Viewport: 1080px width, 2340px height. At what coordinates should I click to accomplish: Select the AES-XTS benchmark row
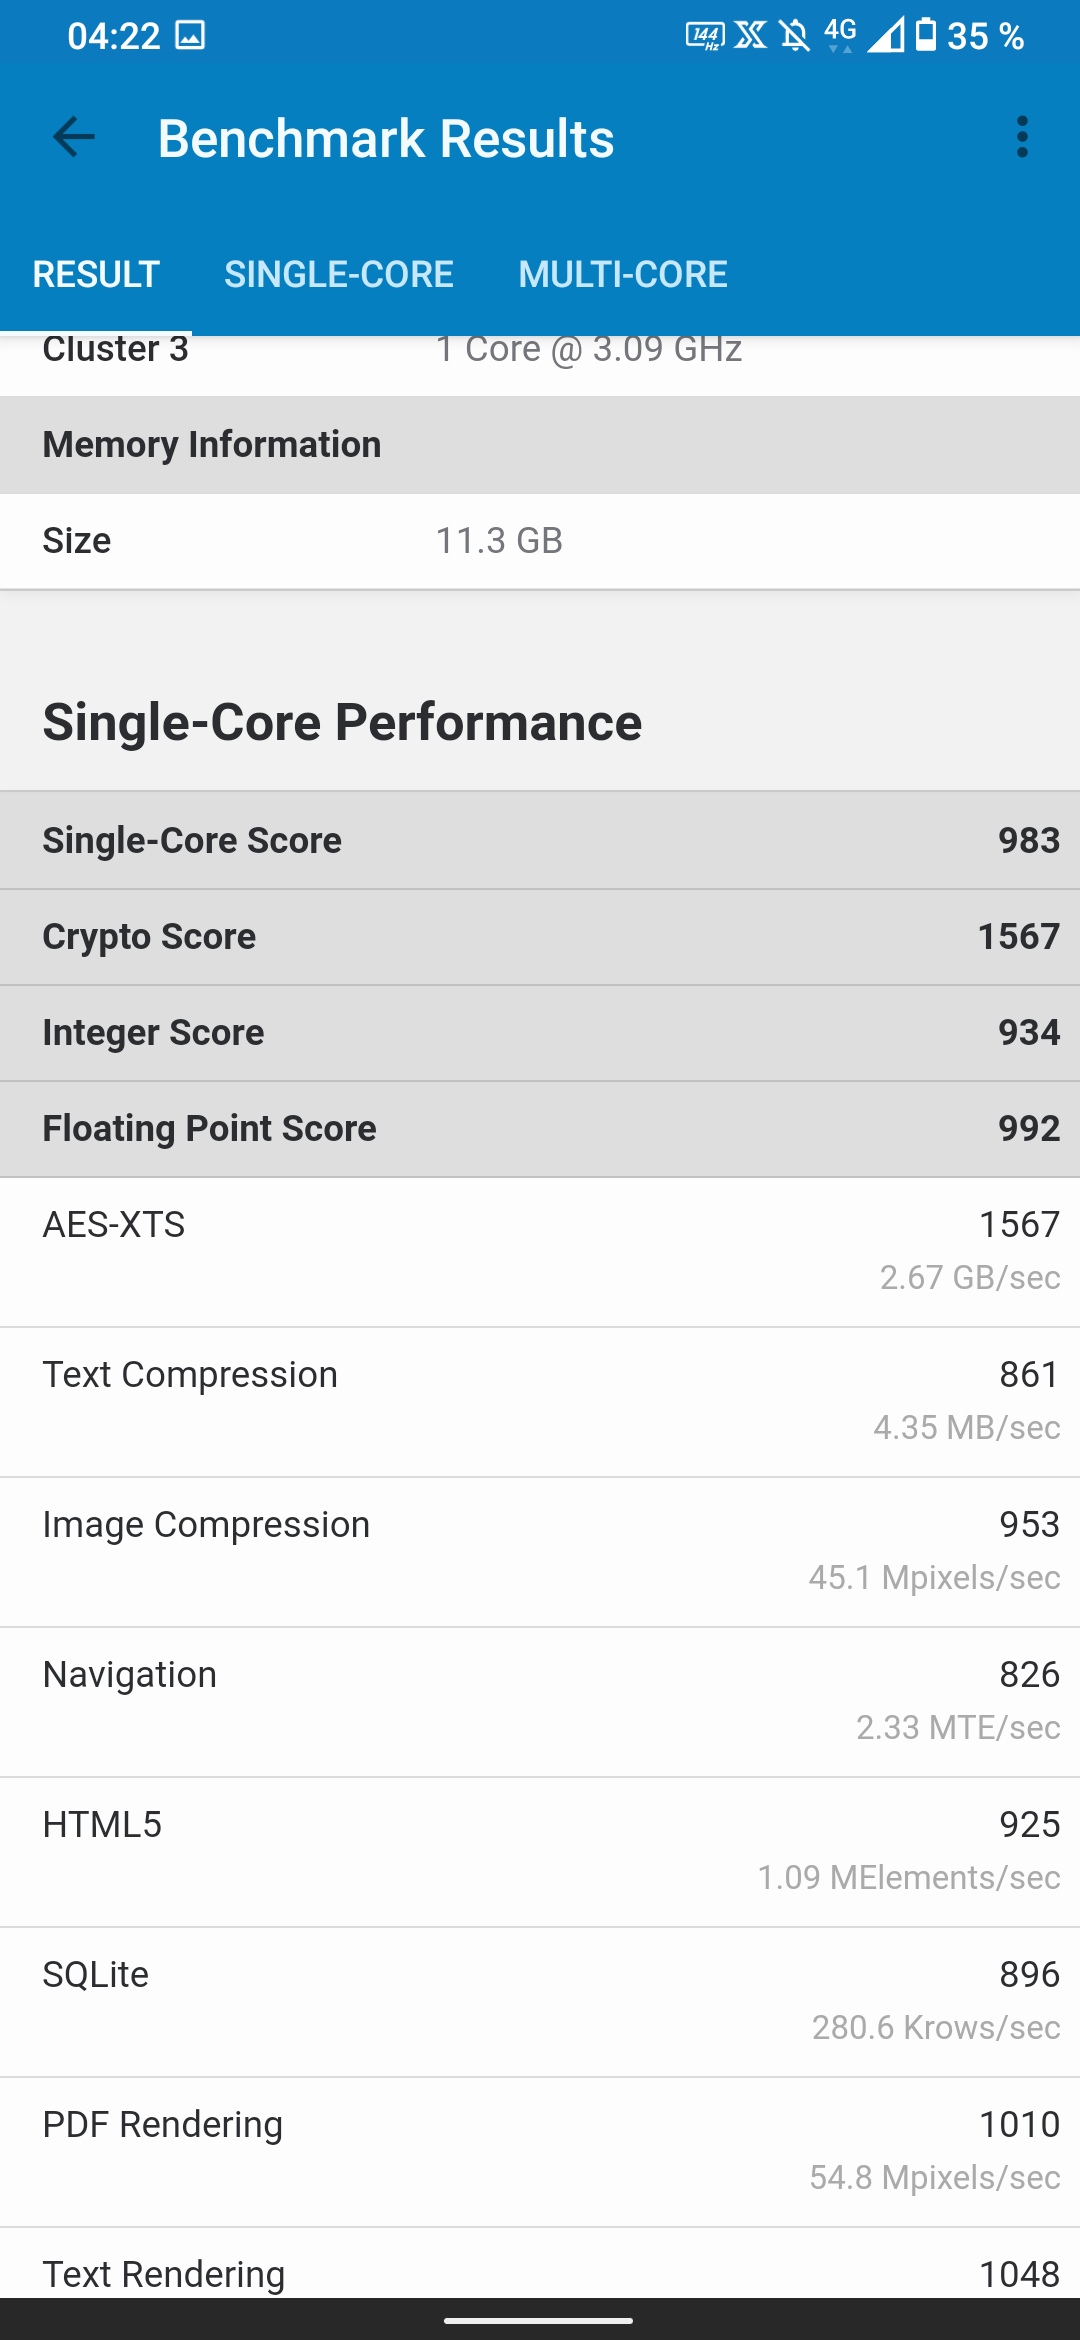(540, 1251)
